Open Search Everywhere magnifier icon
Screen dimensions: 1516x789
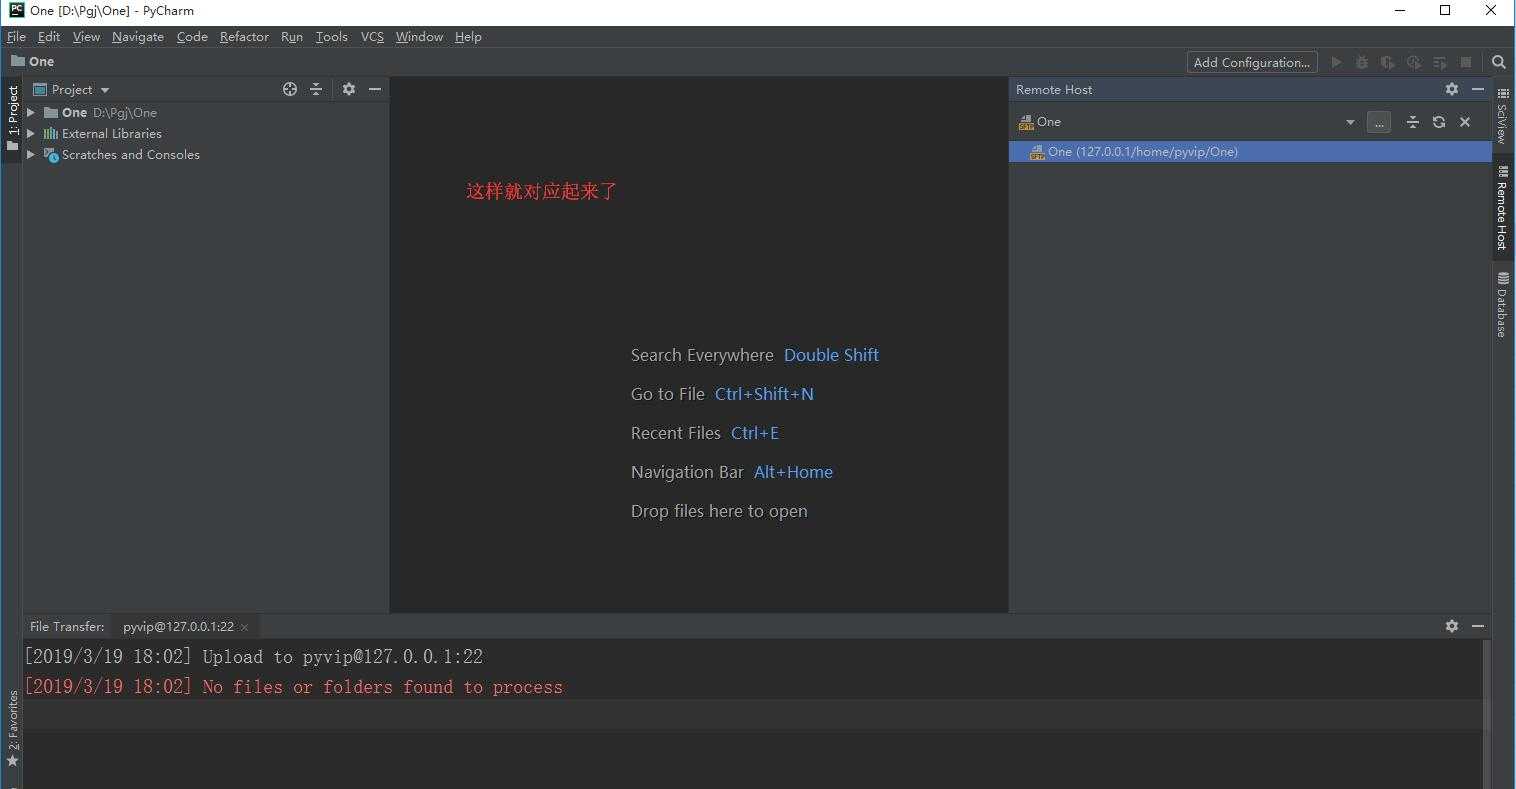1499,62
